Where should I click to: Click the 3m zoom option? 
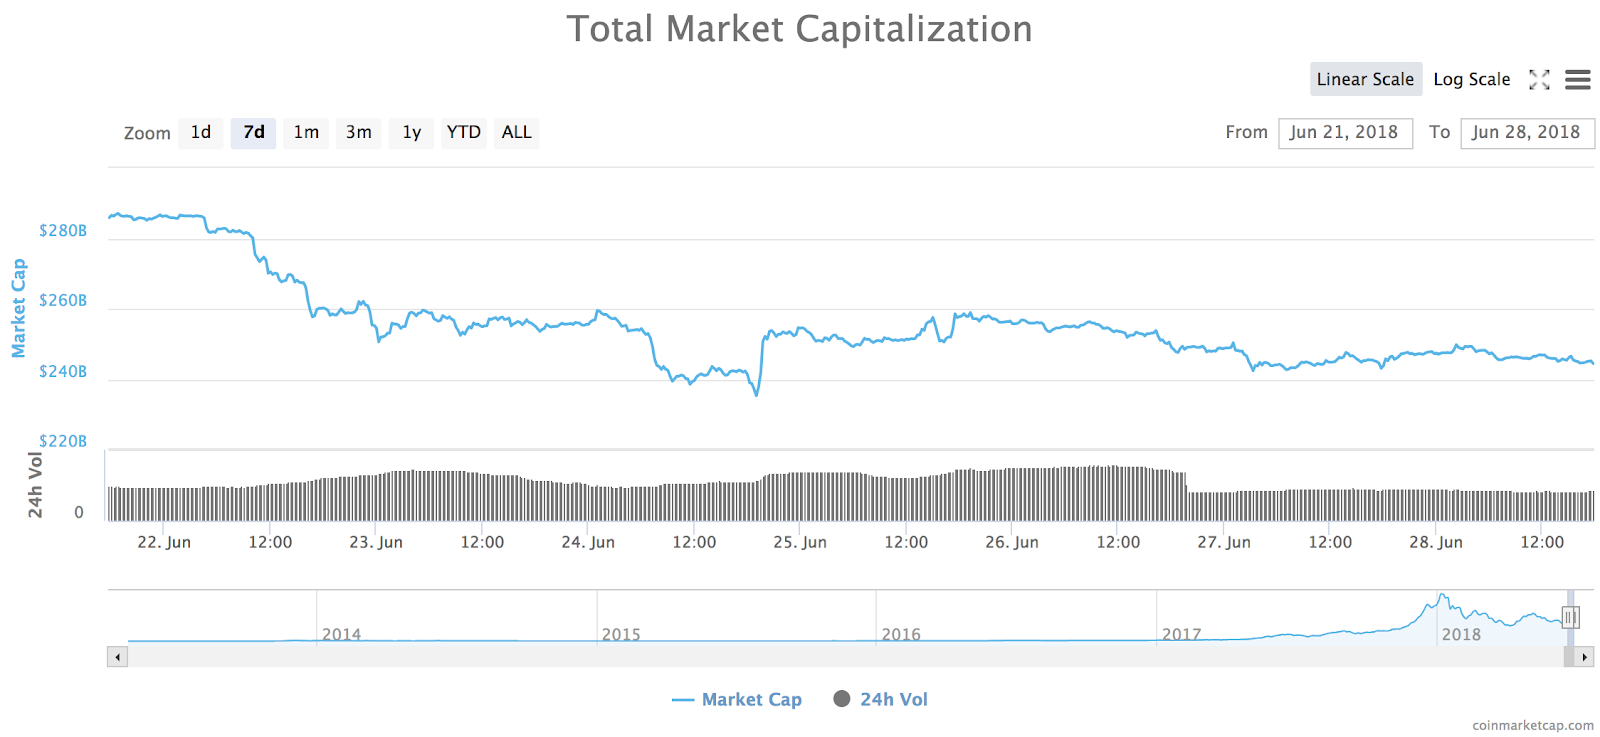coord(358,132)
